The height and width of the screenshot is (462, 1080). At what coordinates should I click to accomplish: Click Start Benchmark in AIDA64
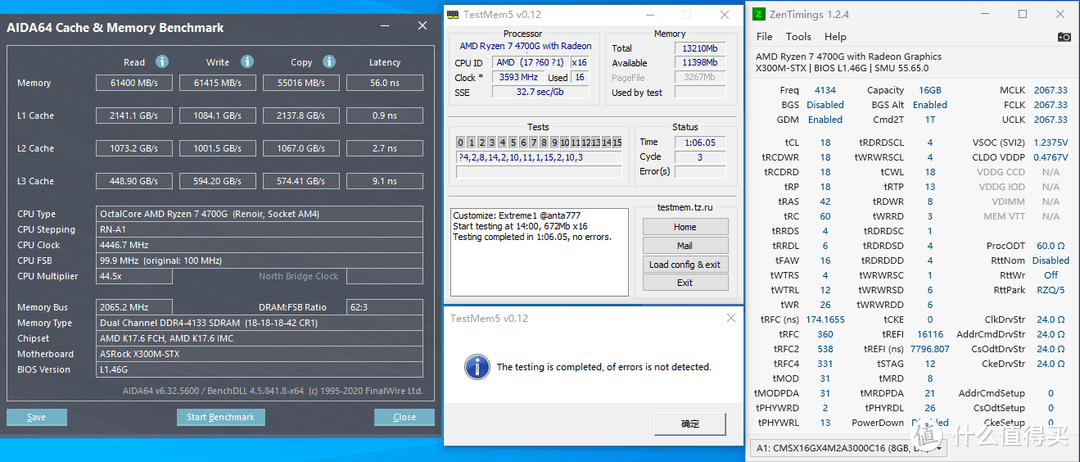click(220, 417)
